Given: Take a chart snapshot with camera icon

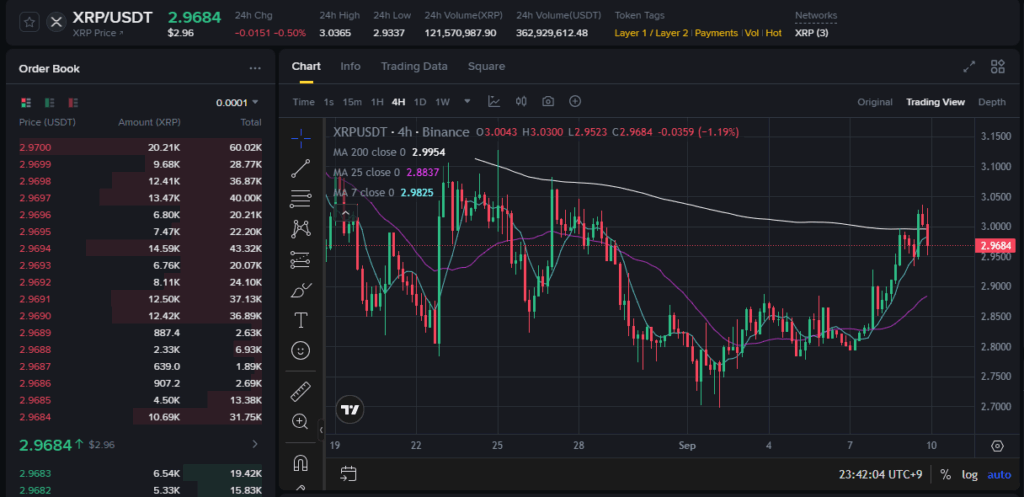Looking at the screenshot, I should 548,101.
